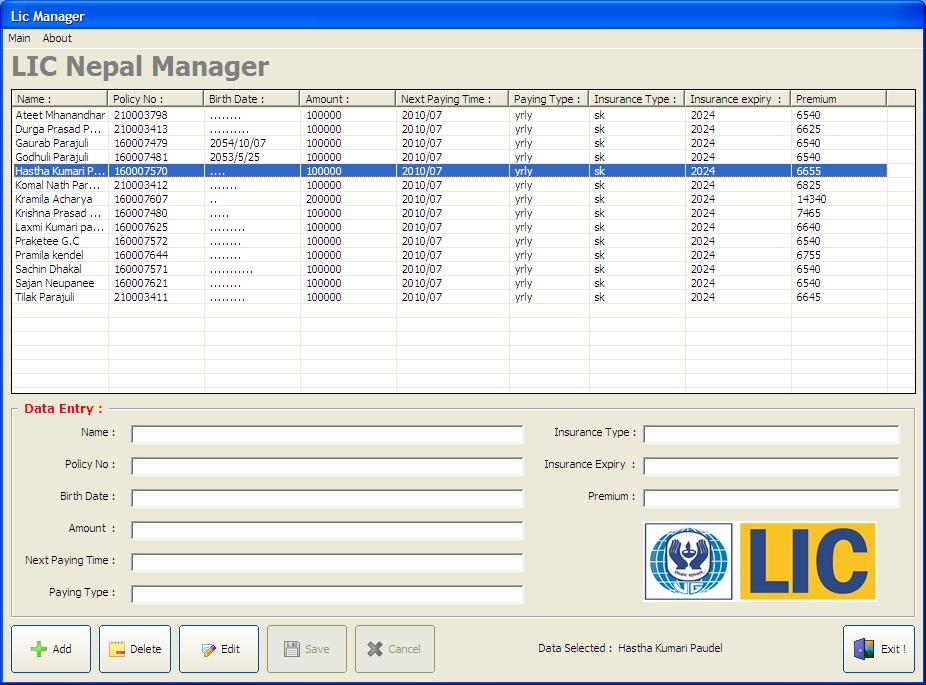
Task: Sort by the Policy No column header
Action: (155, 99)
